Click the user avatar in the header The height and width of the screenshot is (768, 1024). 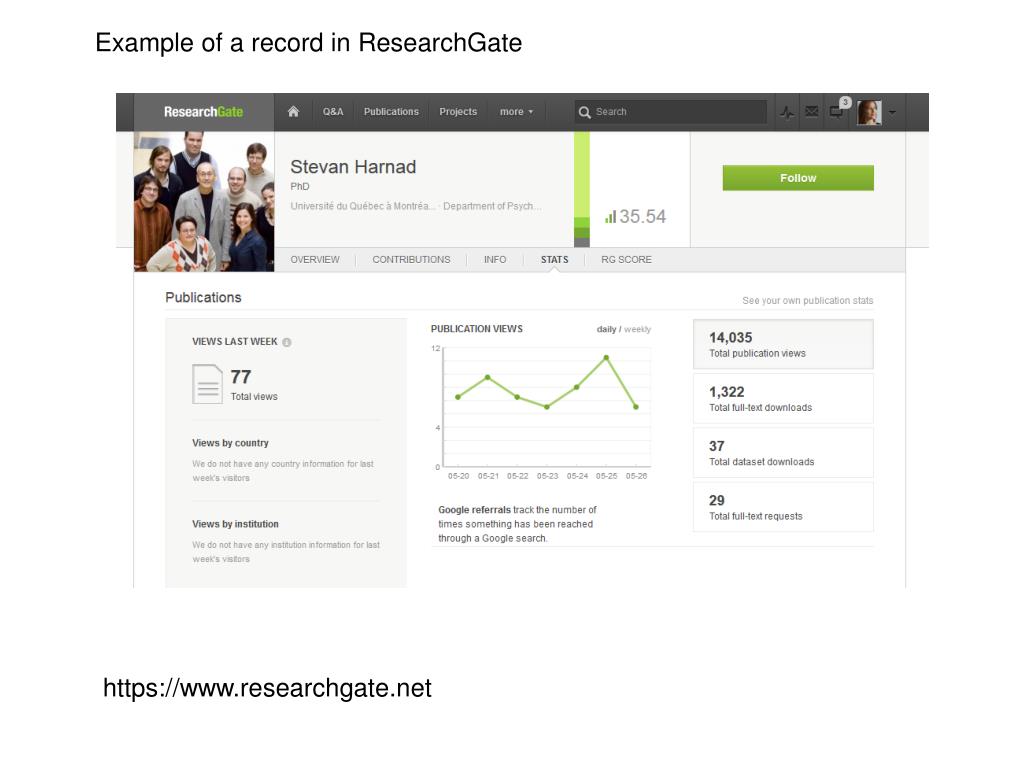(x=869, y=112)
